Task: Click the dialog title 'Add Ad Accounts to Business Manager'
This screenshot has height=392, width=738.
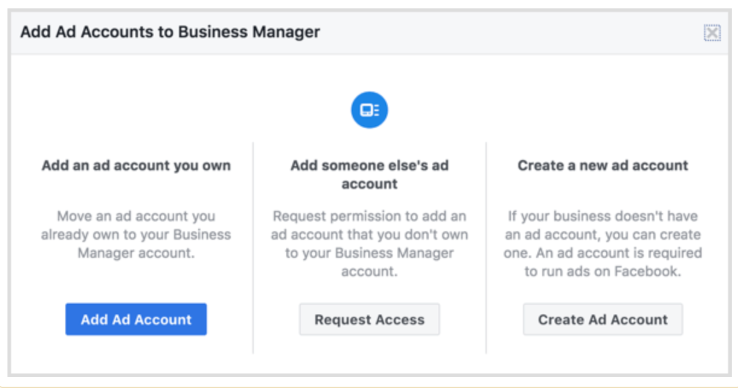Action: point(170,32)
